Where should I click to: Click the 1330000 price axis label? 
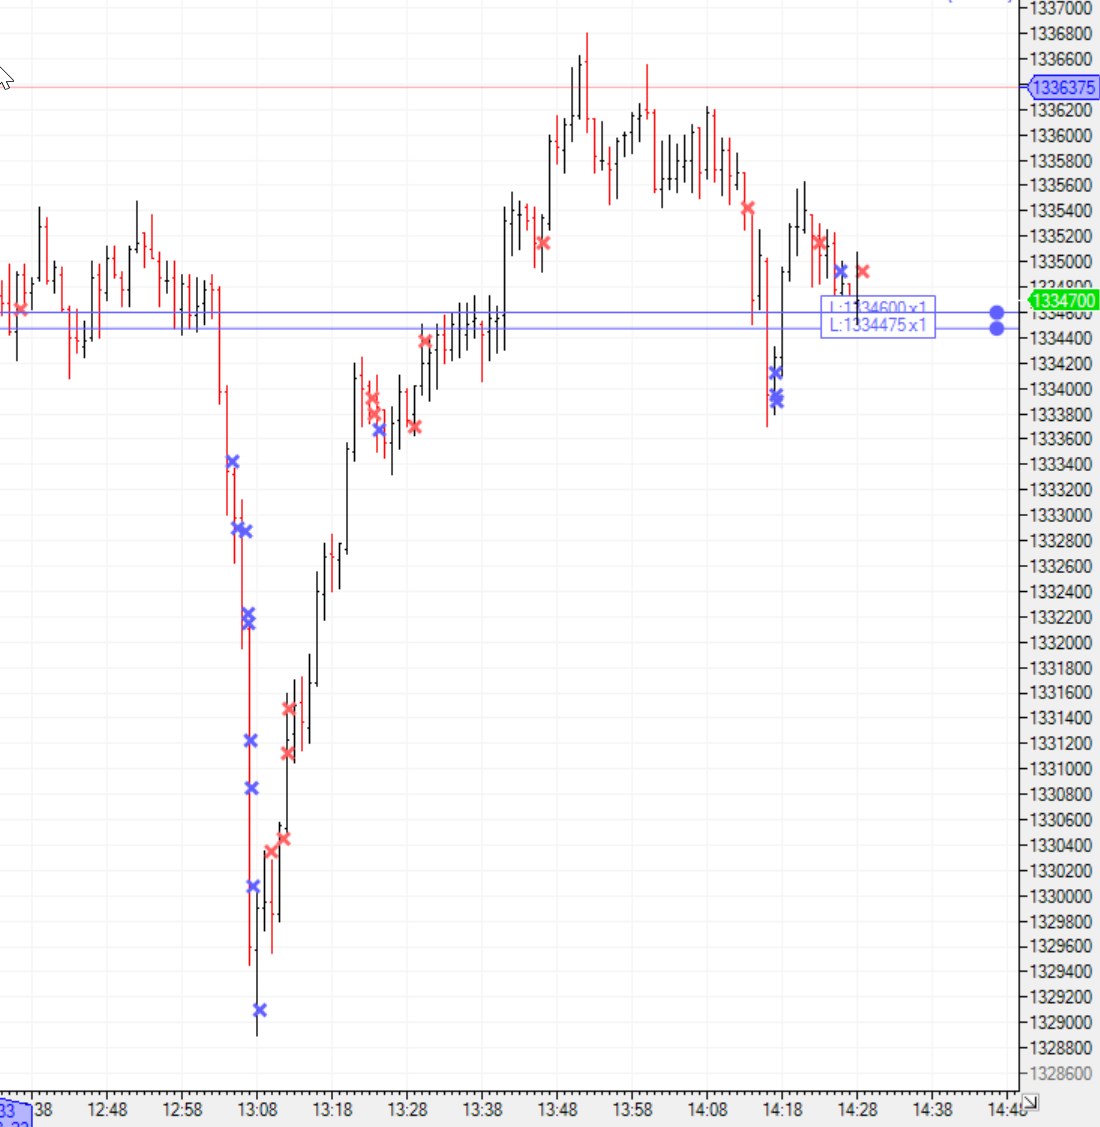(x=1060, y=896)
